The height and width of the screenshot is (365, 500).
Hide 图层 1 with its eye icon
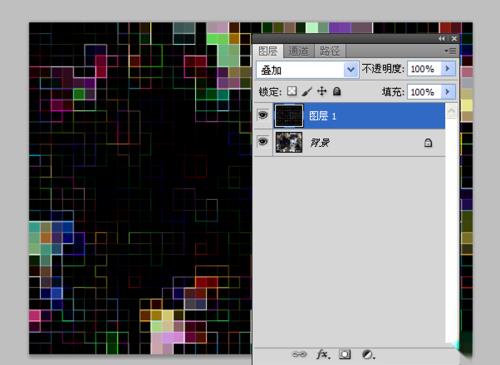point(263,115)
